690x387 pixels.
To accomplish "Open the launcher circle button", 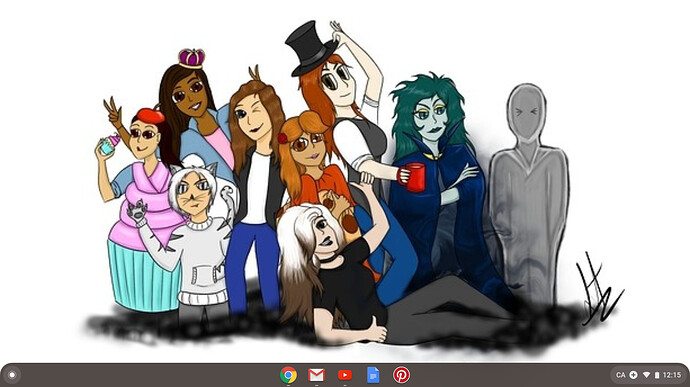I will [12, 375].
